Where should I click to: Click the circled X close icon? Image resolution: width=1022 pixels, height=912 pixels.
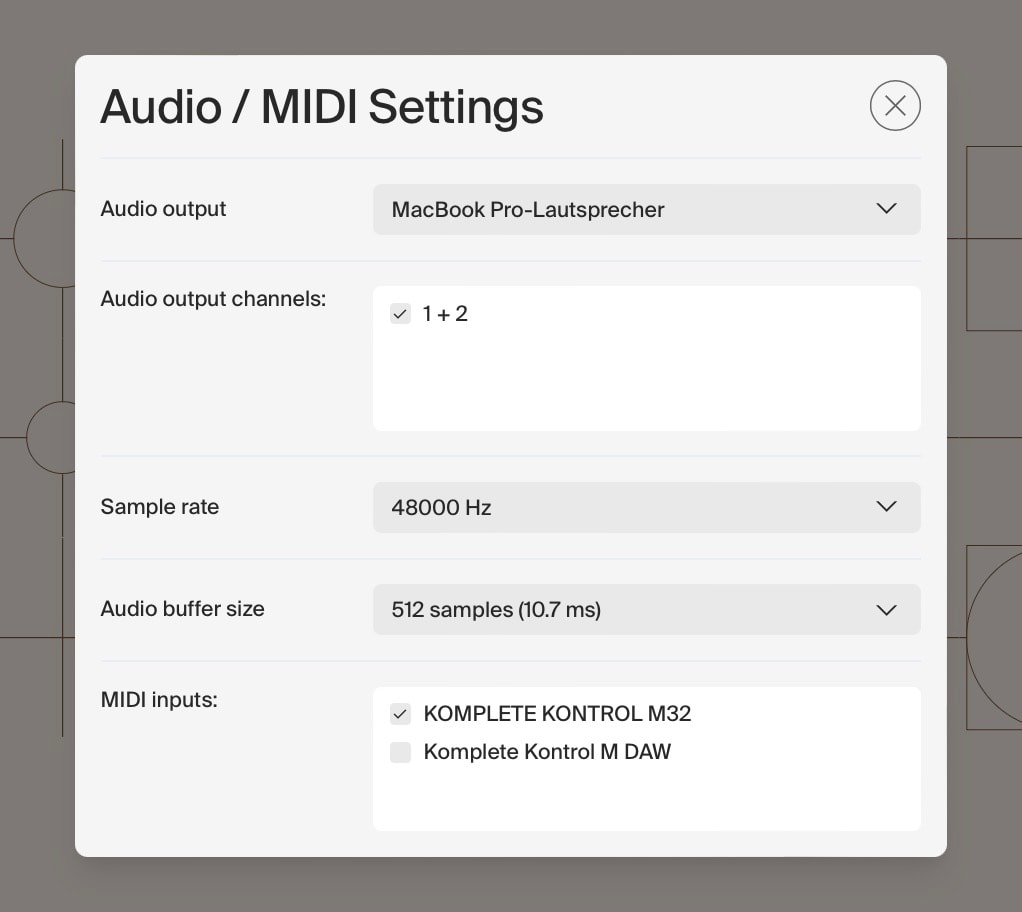tap(895, 105)
